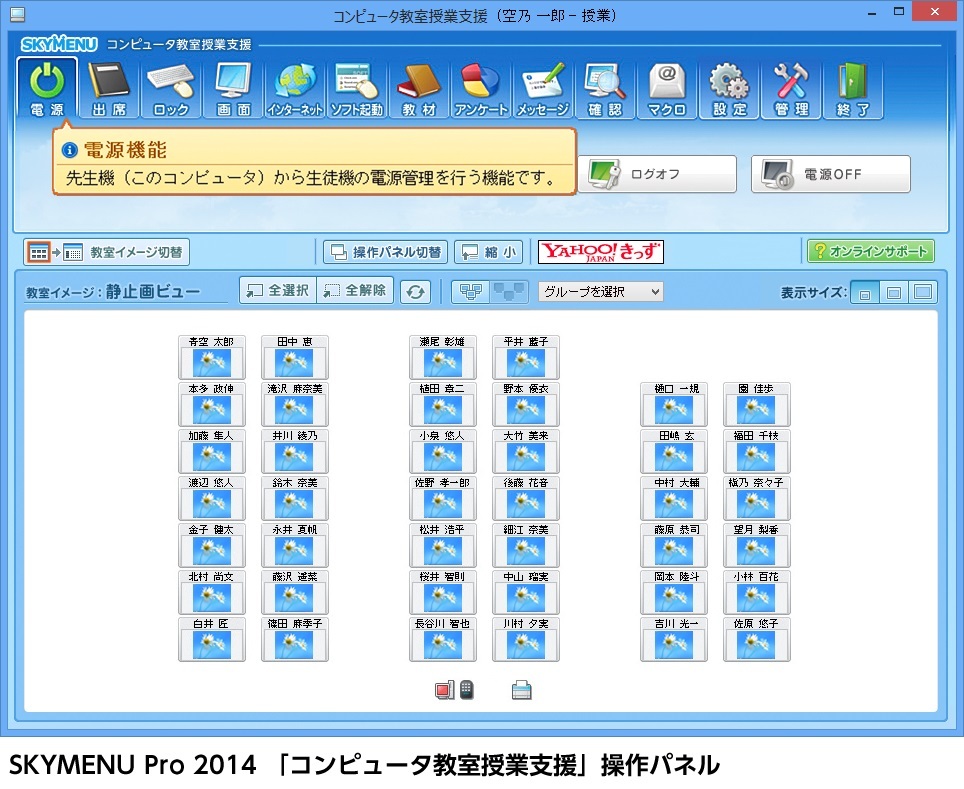This screenshot has width=964, height=789.
Task: Select student 長谷川 智也 thumbnail
Action: (x=443, y=639)
